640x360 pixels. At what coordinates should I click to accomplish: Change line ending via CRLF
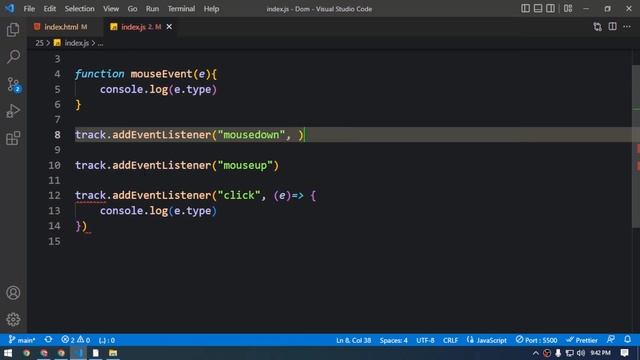point(450,340)
